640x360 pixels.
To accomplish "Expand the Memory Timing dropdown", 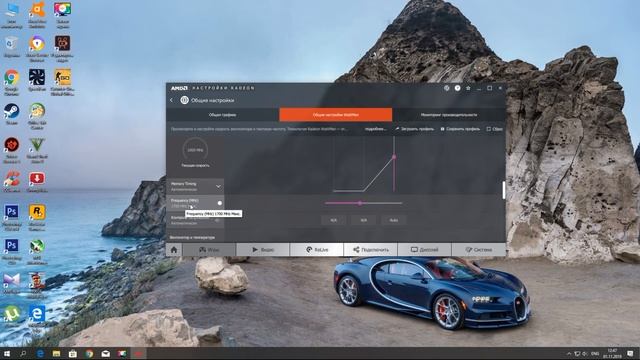I will pyautogui.click(x=195, y=187).
